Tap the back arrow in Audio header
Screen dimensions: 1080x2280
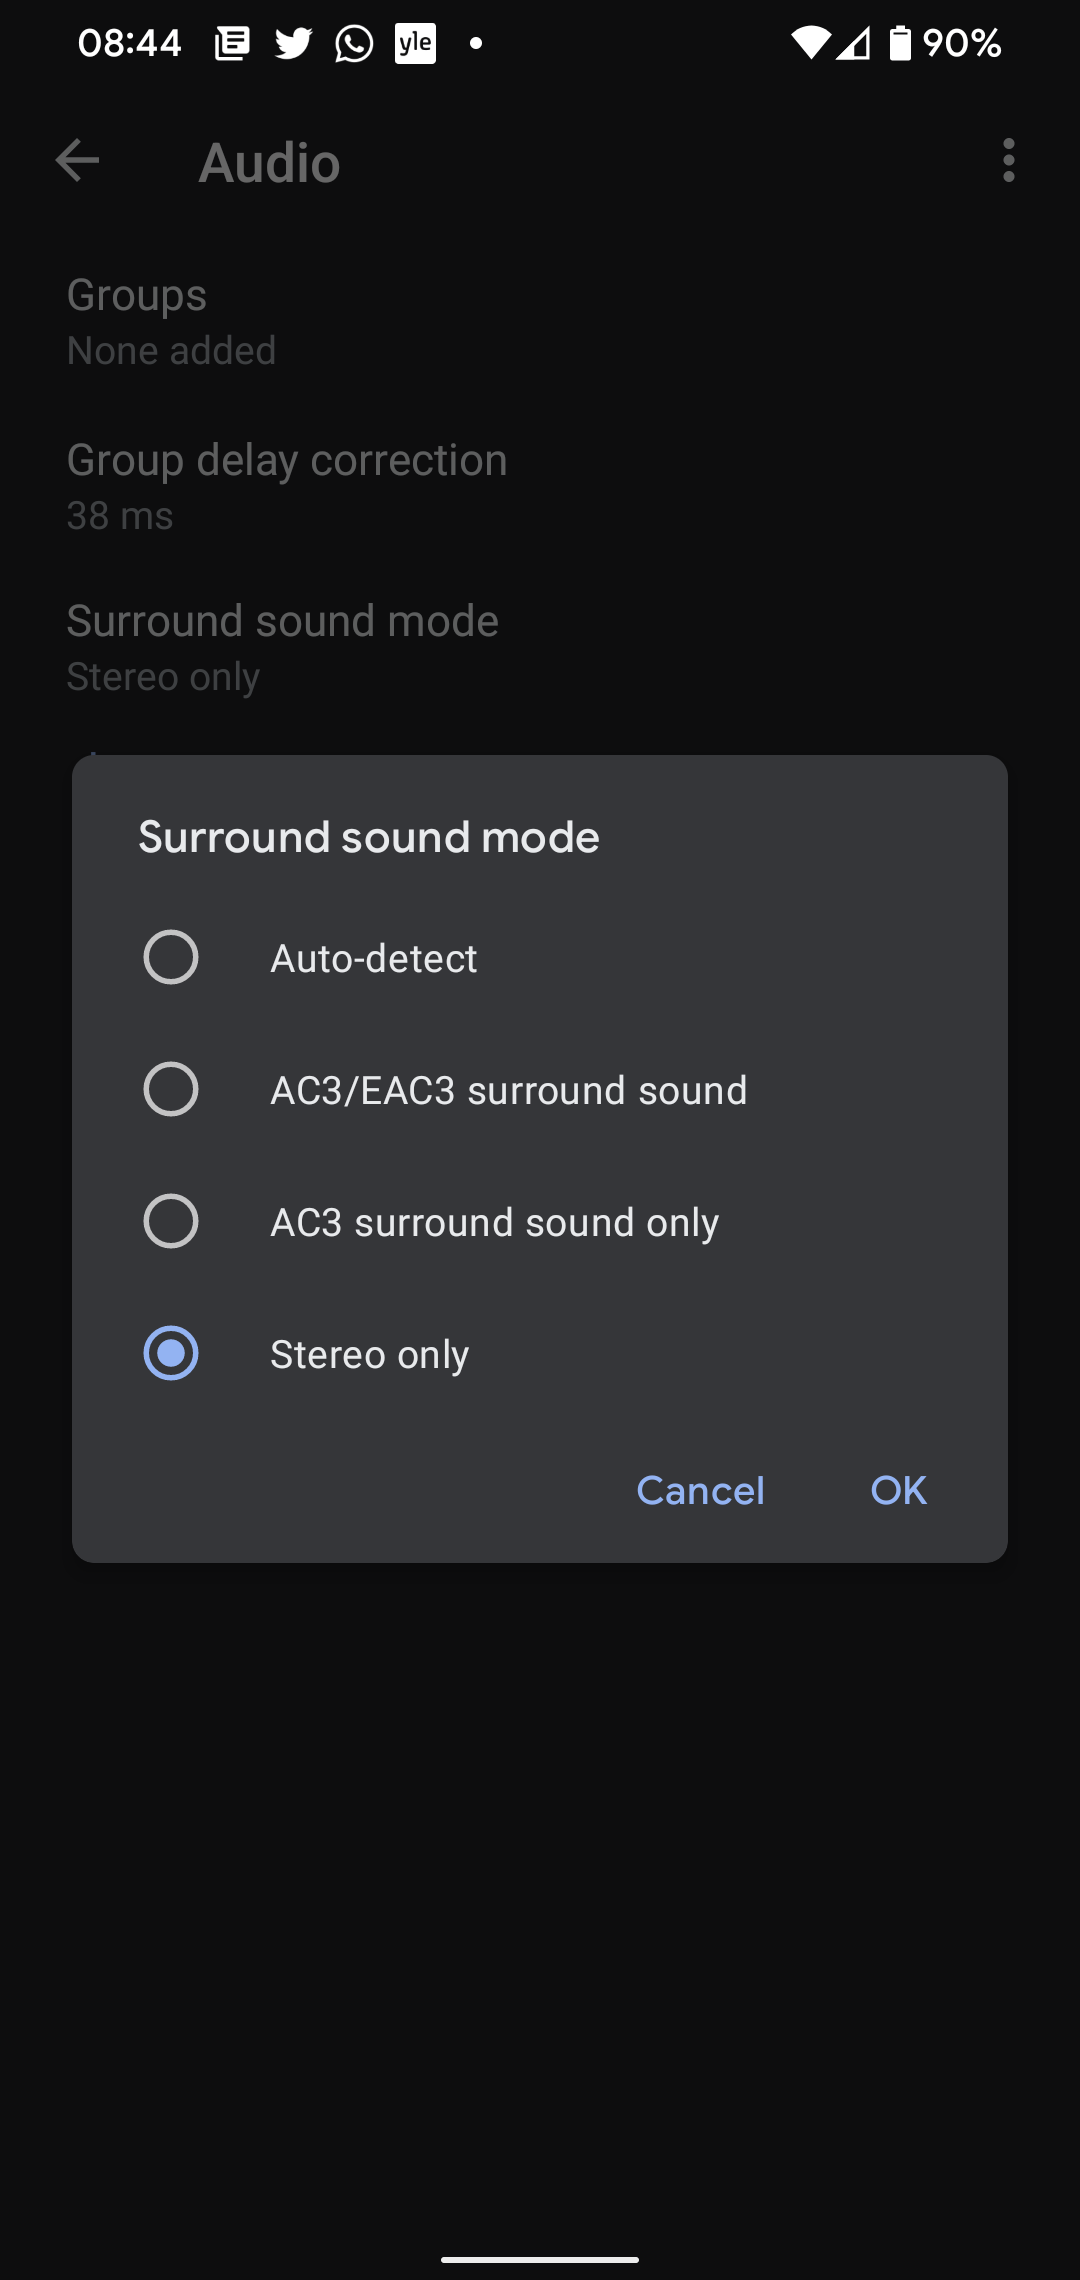[x=77, y=161]
